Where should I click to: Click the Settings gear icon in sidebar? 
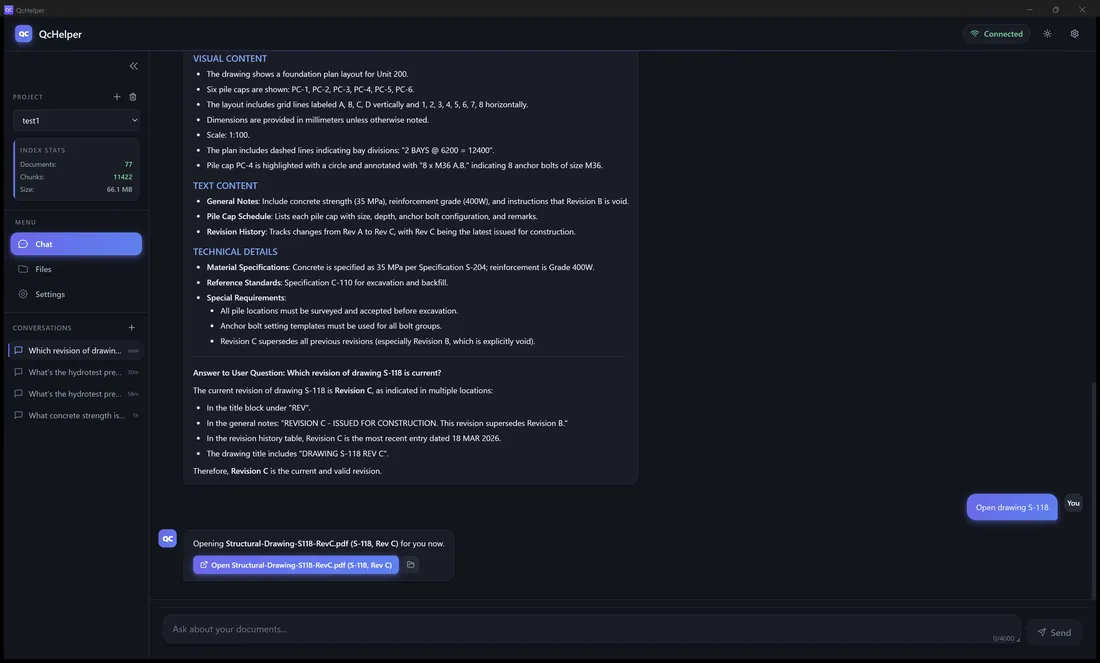pos(23,295)
